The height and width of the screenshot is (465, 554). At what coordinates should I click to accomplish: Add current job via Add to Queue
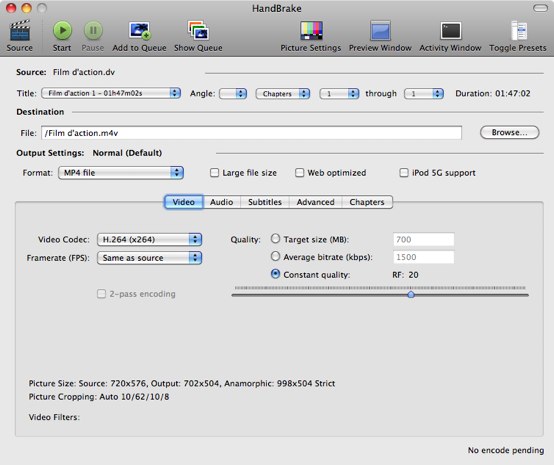pos(139,31)
